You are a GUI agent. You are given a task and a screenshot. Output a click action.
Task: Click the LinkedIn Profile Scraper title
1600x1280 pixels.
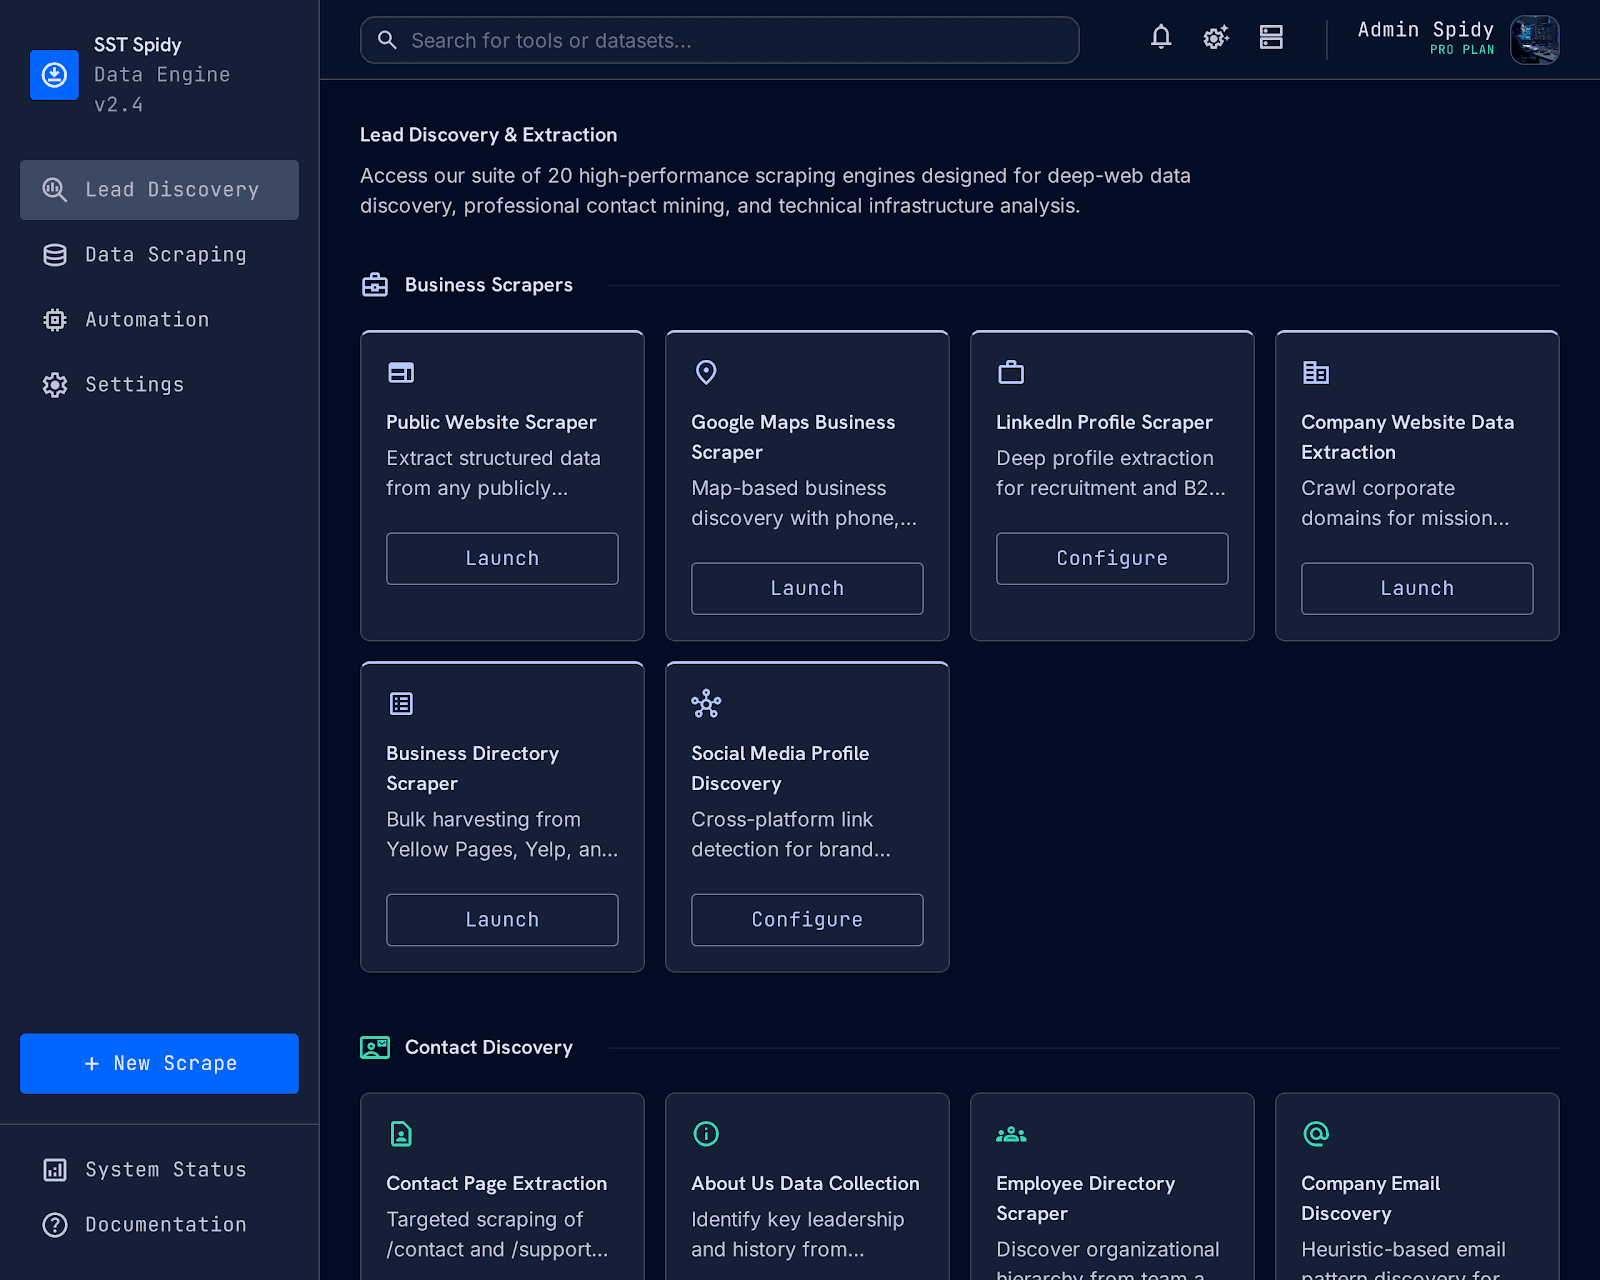click(x=1104, y=423)
